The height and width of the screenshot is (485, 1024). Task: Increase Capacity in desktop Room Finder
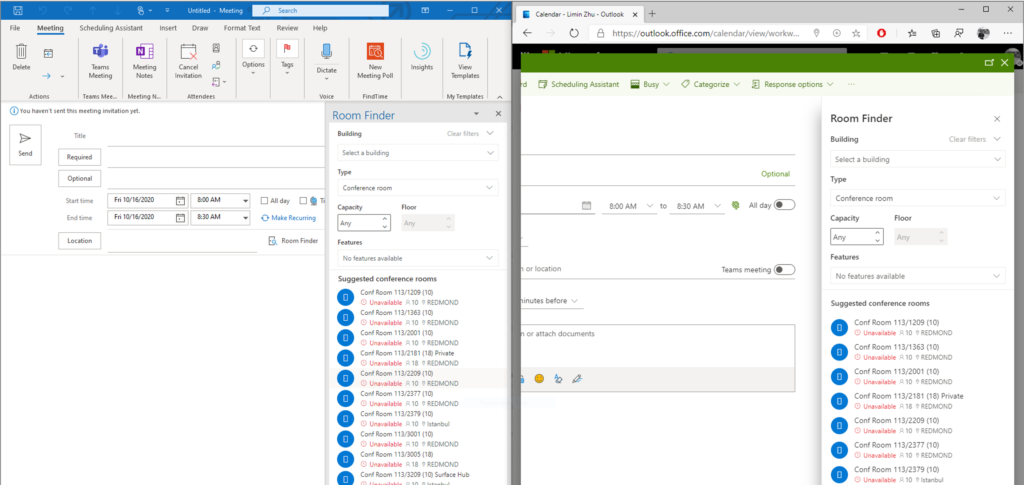click(385, 219)
